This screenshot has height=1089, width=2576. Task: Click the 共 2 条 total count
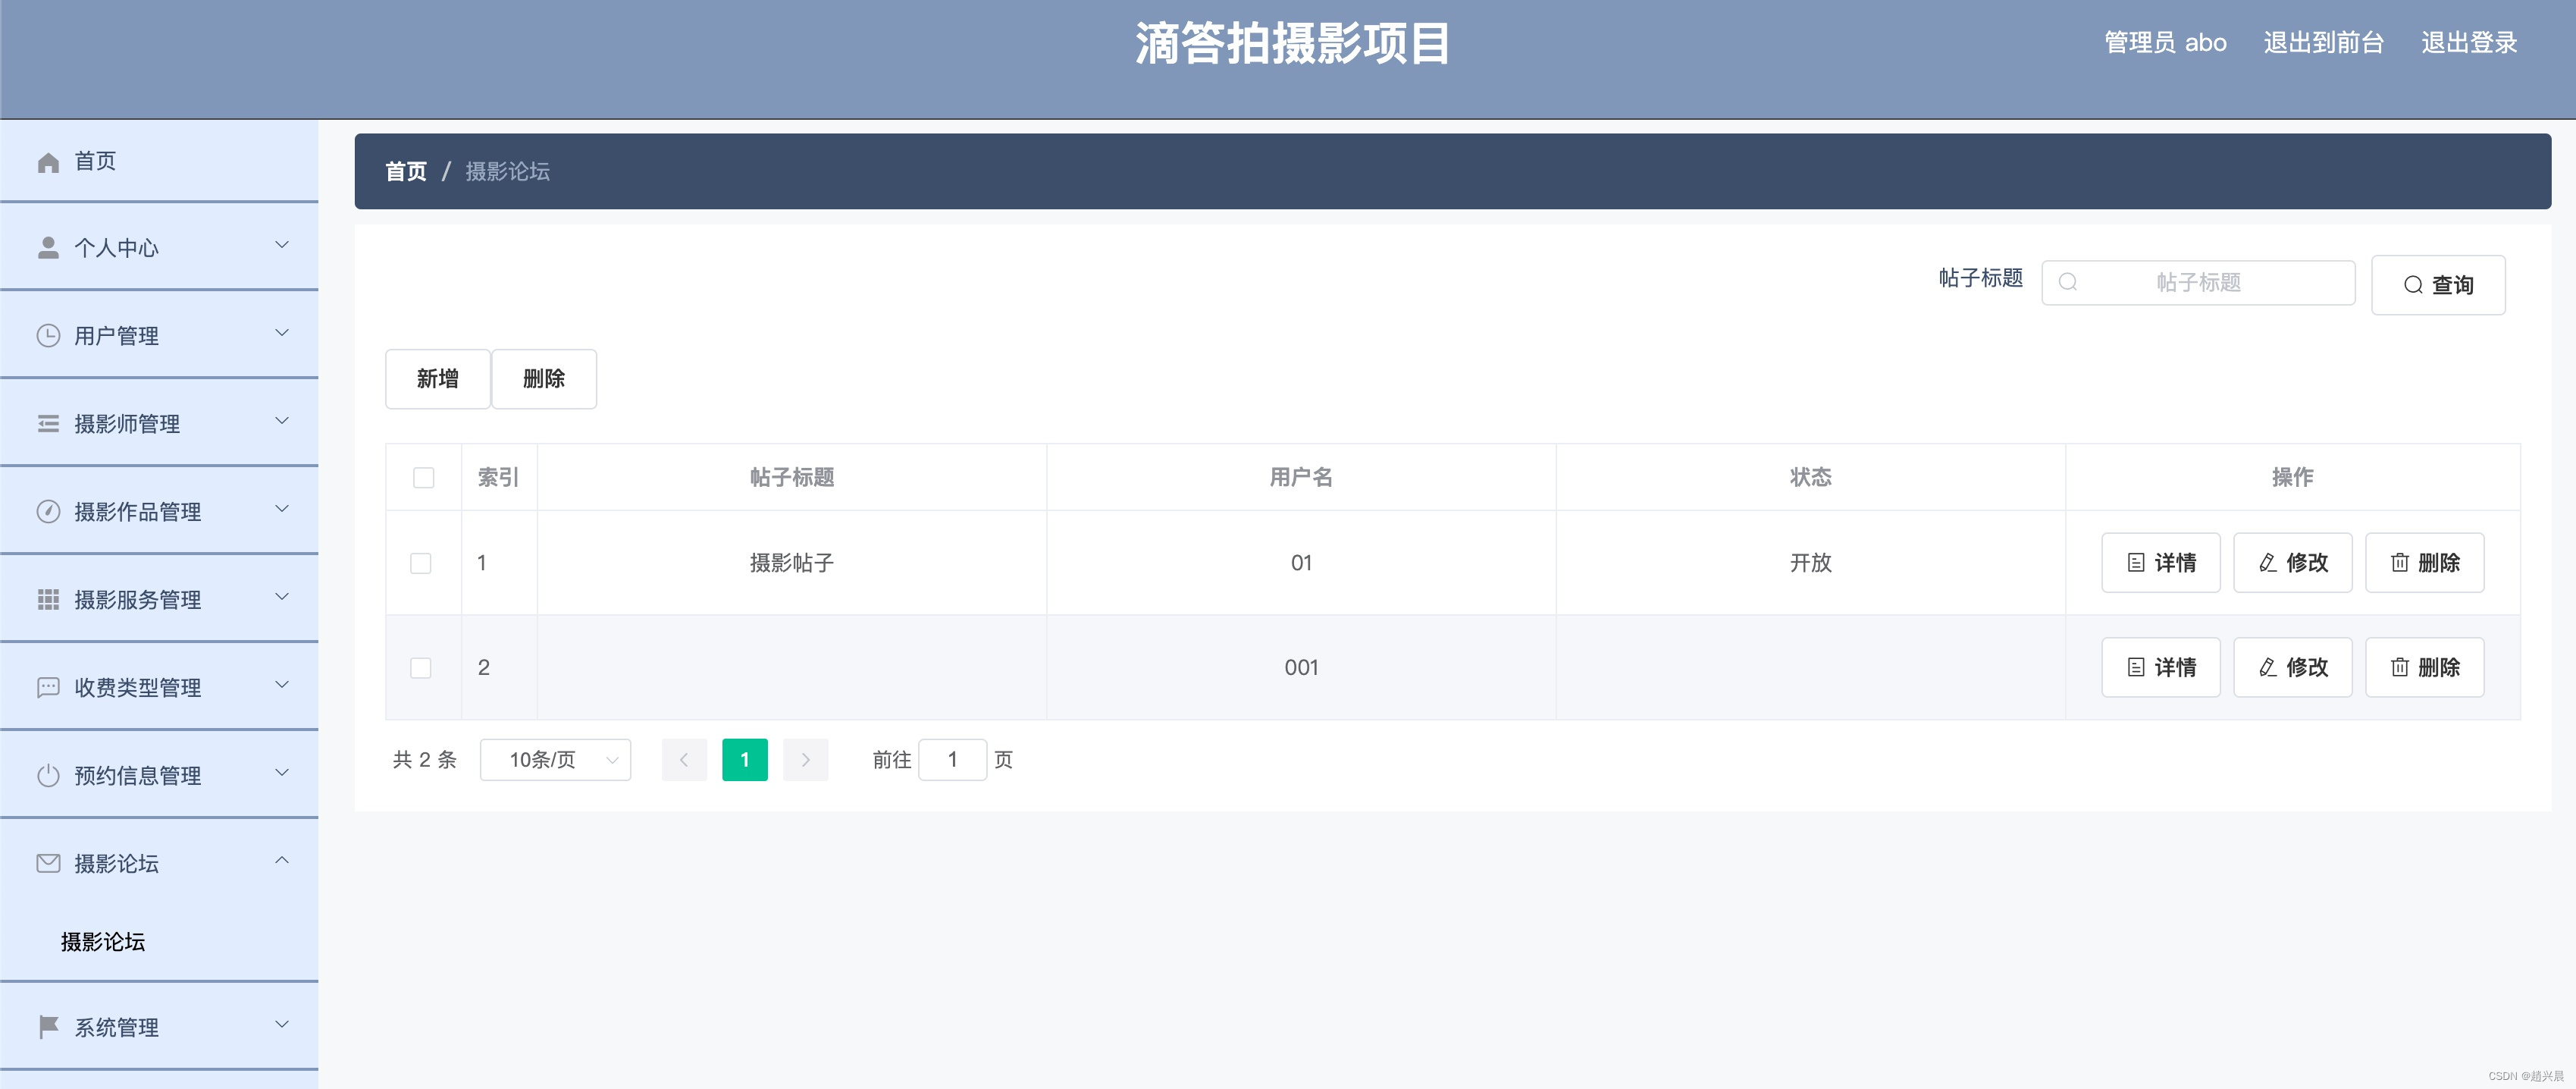[x=425, y=760]
